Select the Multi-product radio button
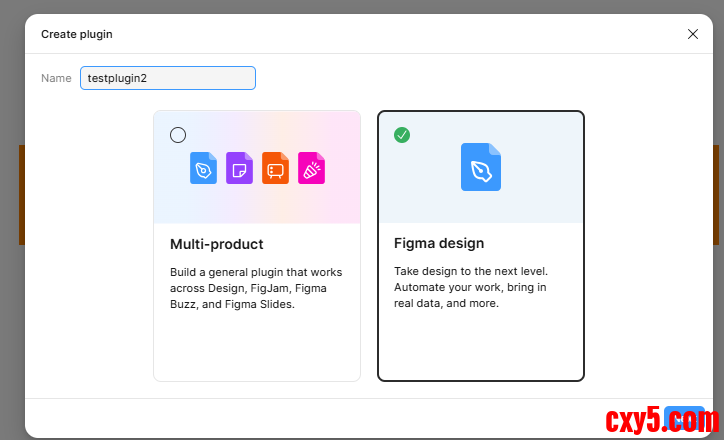Image resolution: width=724 pixels, height=440 pixels. point(178,135)
